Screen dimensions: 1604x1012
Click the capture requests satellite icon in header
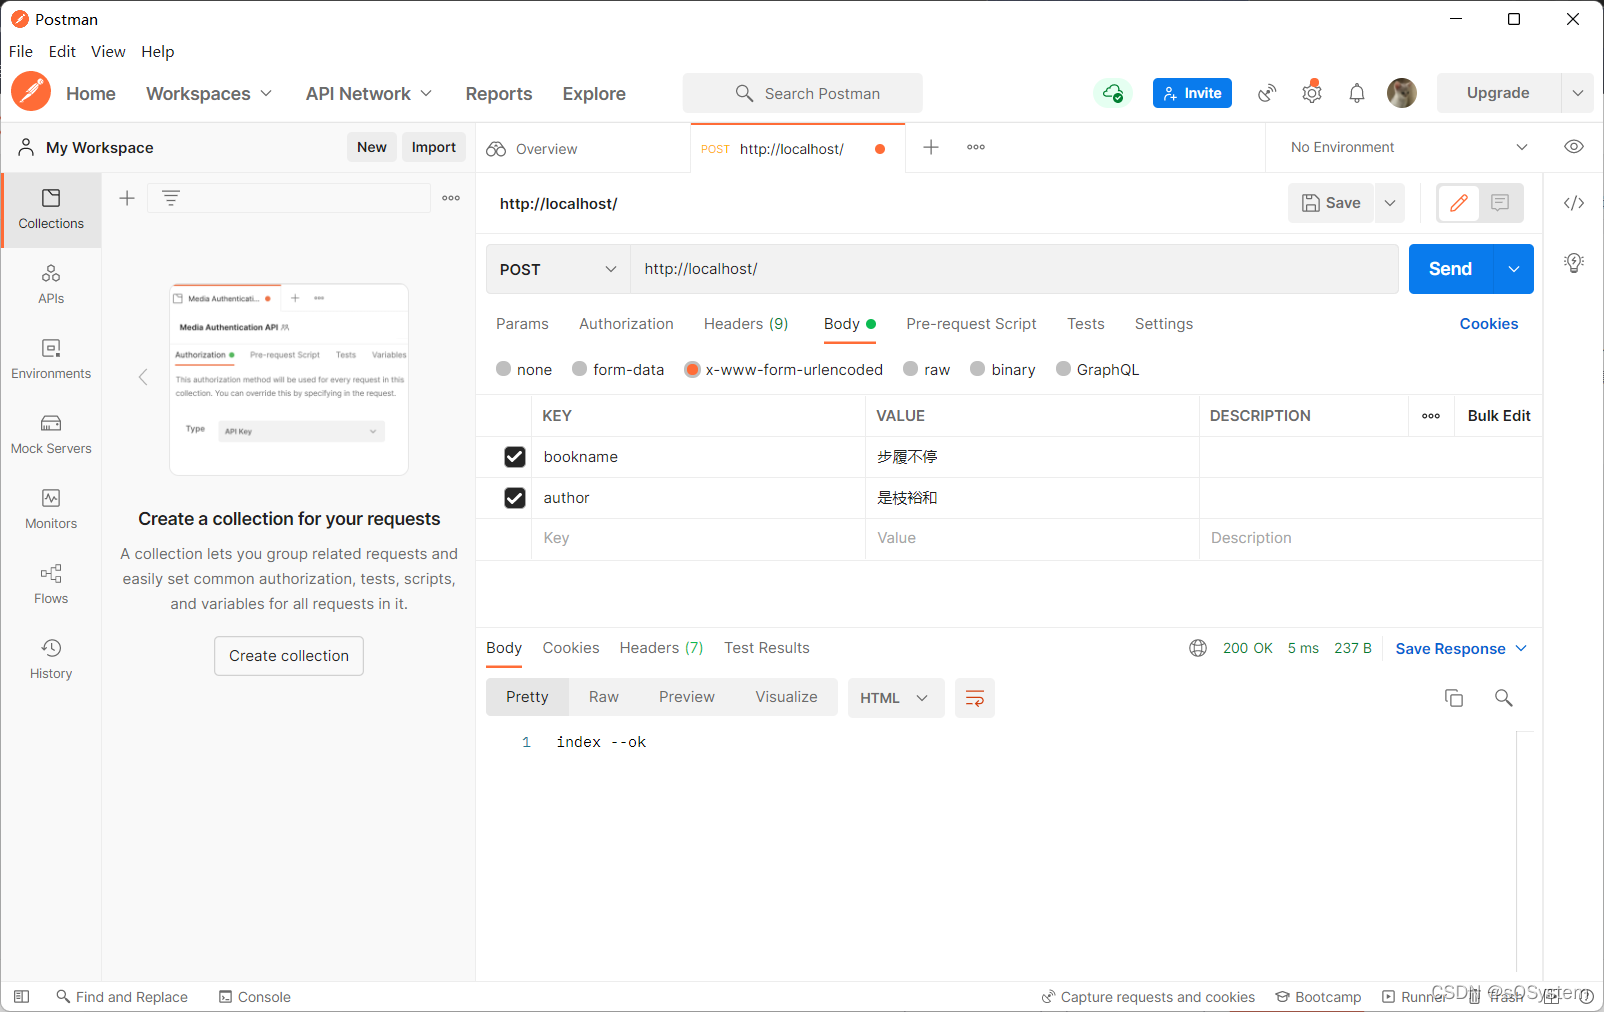[x=1267, y=93]
